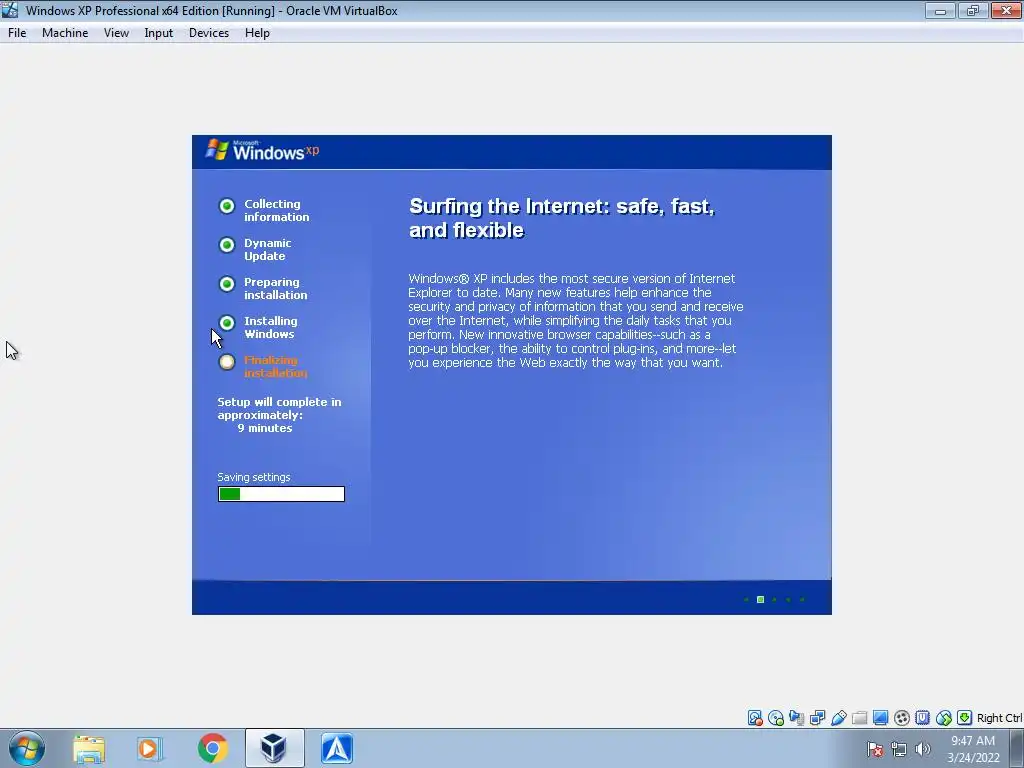Click the USB devices status icon
1024x768 pixels.
[x=839, y=718]
